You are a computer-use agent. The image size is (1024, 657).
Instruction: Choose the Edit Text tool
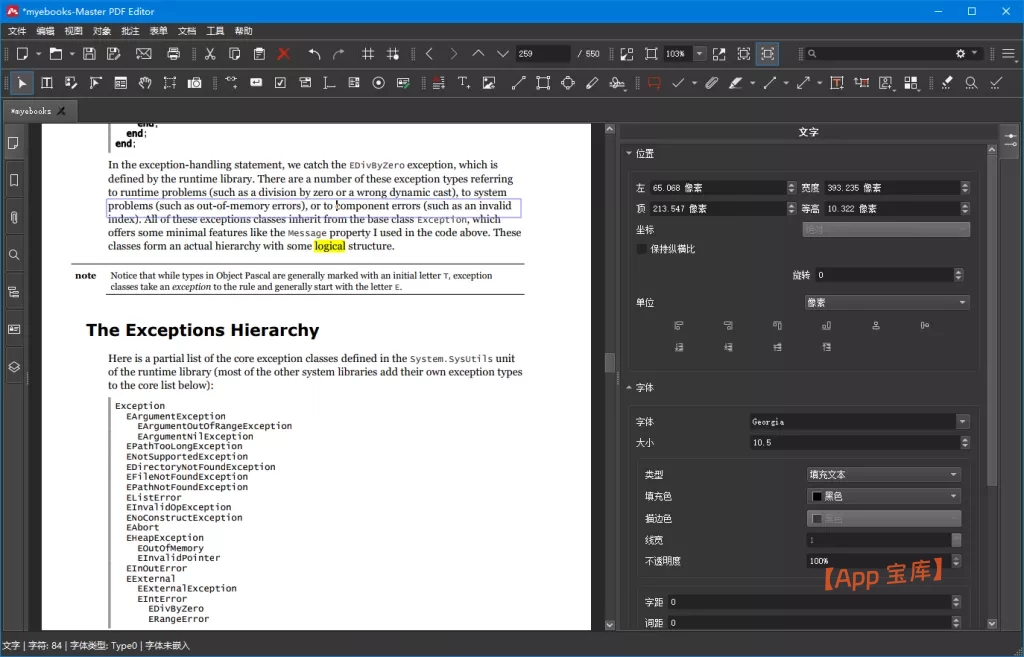46,83
